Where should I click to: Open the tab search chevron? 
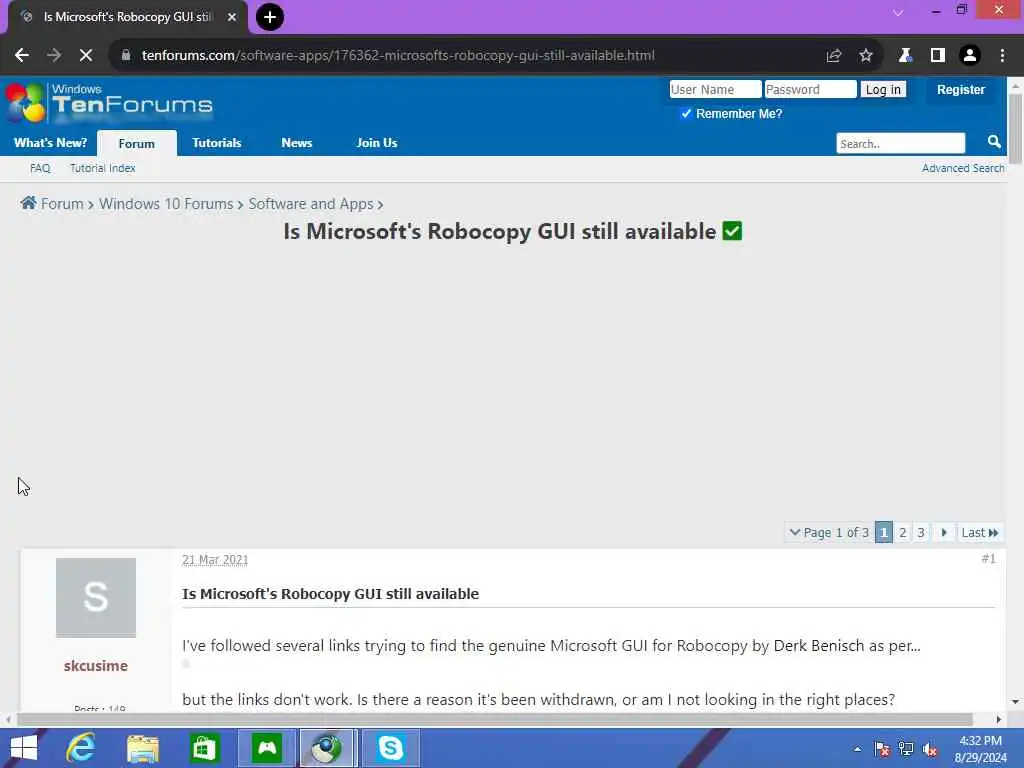(898, 12)
